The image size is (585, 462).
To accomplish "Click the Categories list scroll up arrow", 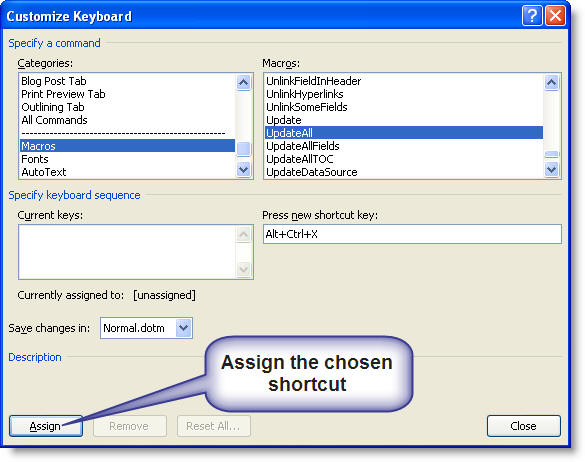I will click(x=244, y=82).
